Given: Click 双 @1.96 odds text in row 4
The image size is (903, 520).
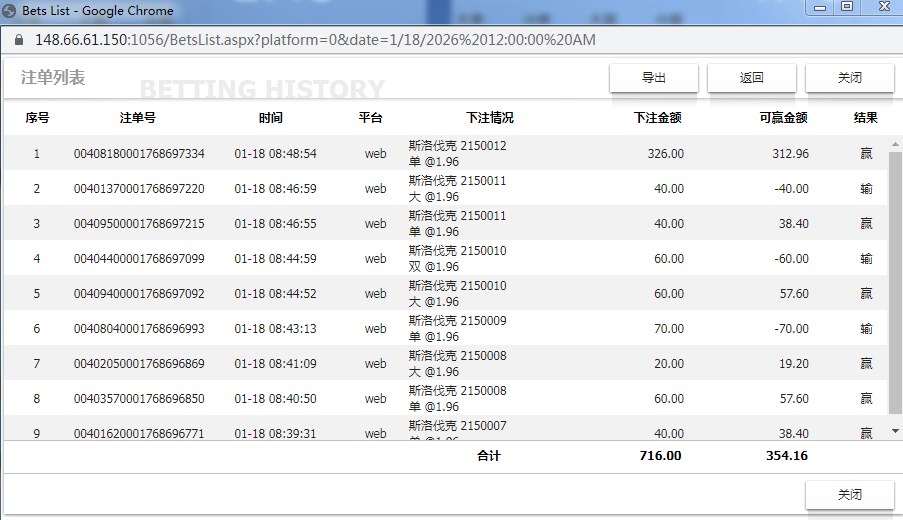Looking at the screenshot, I should (x=434, y=267).
